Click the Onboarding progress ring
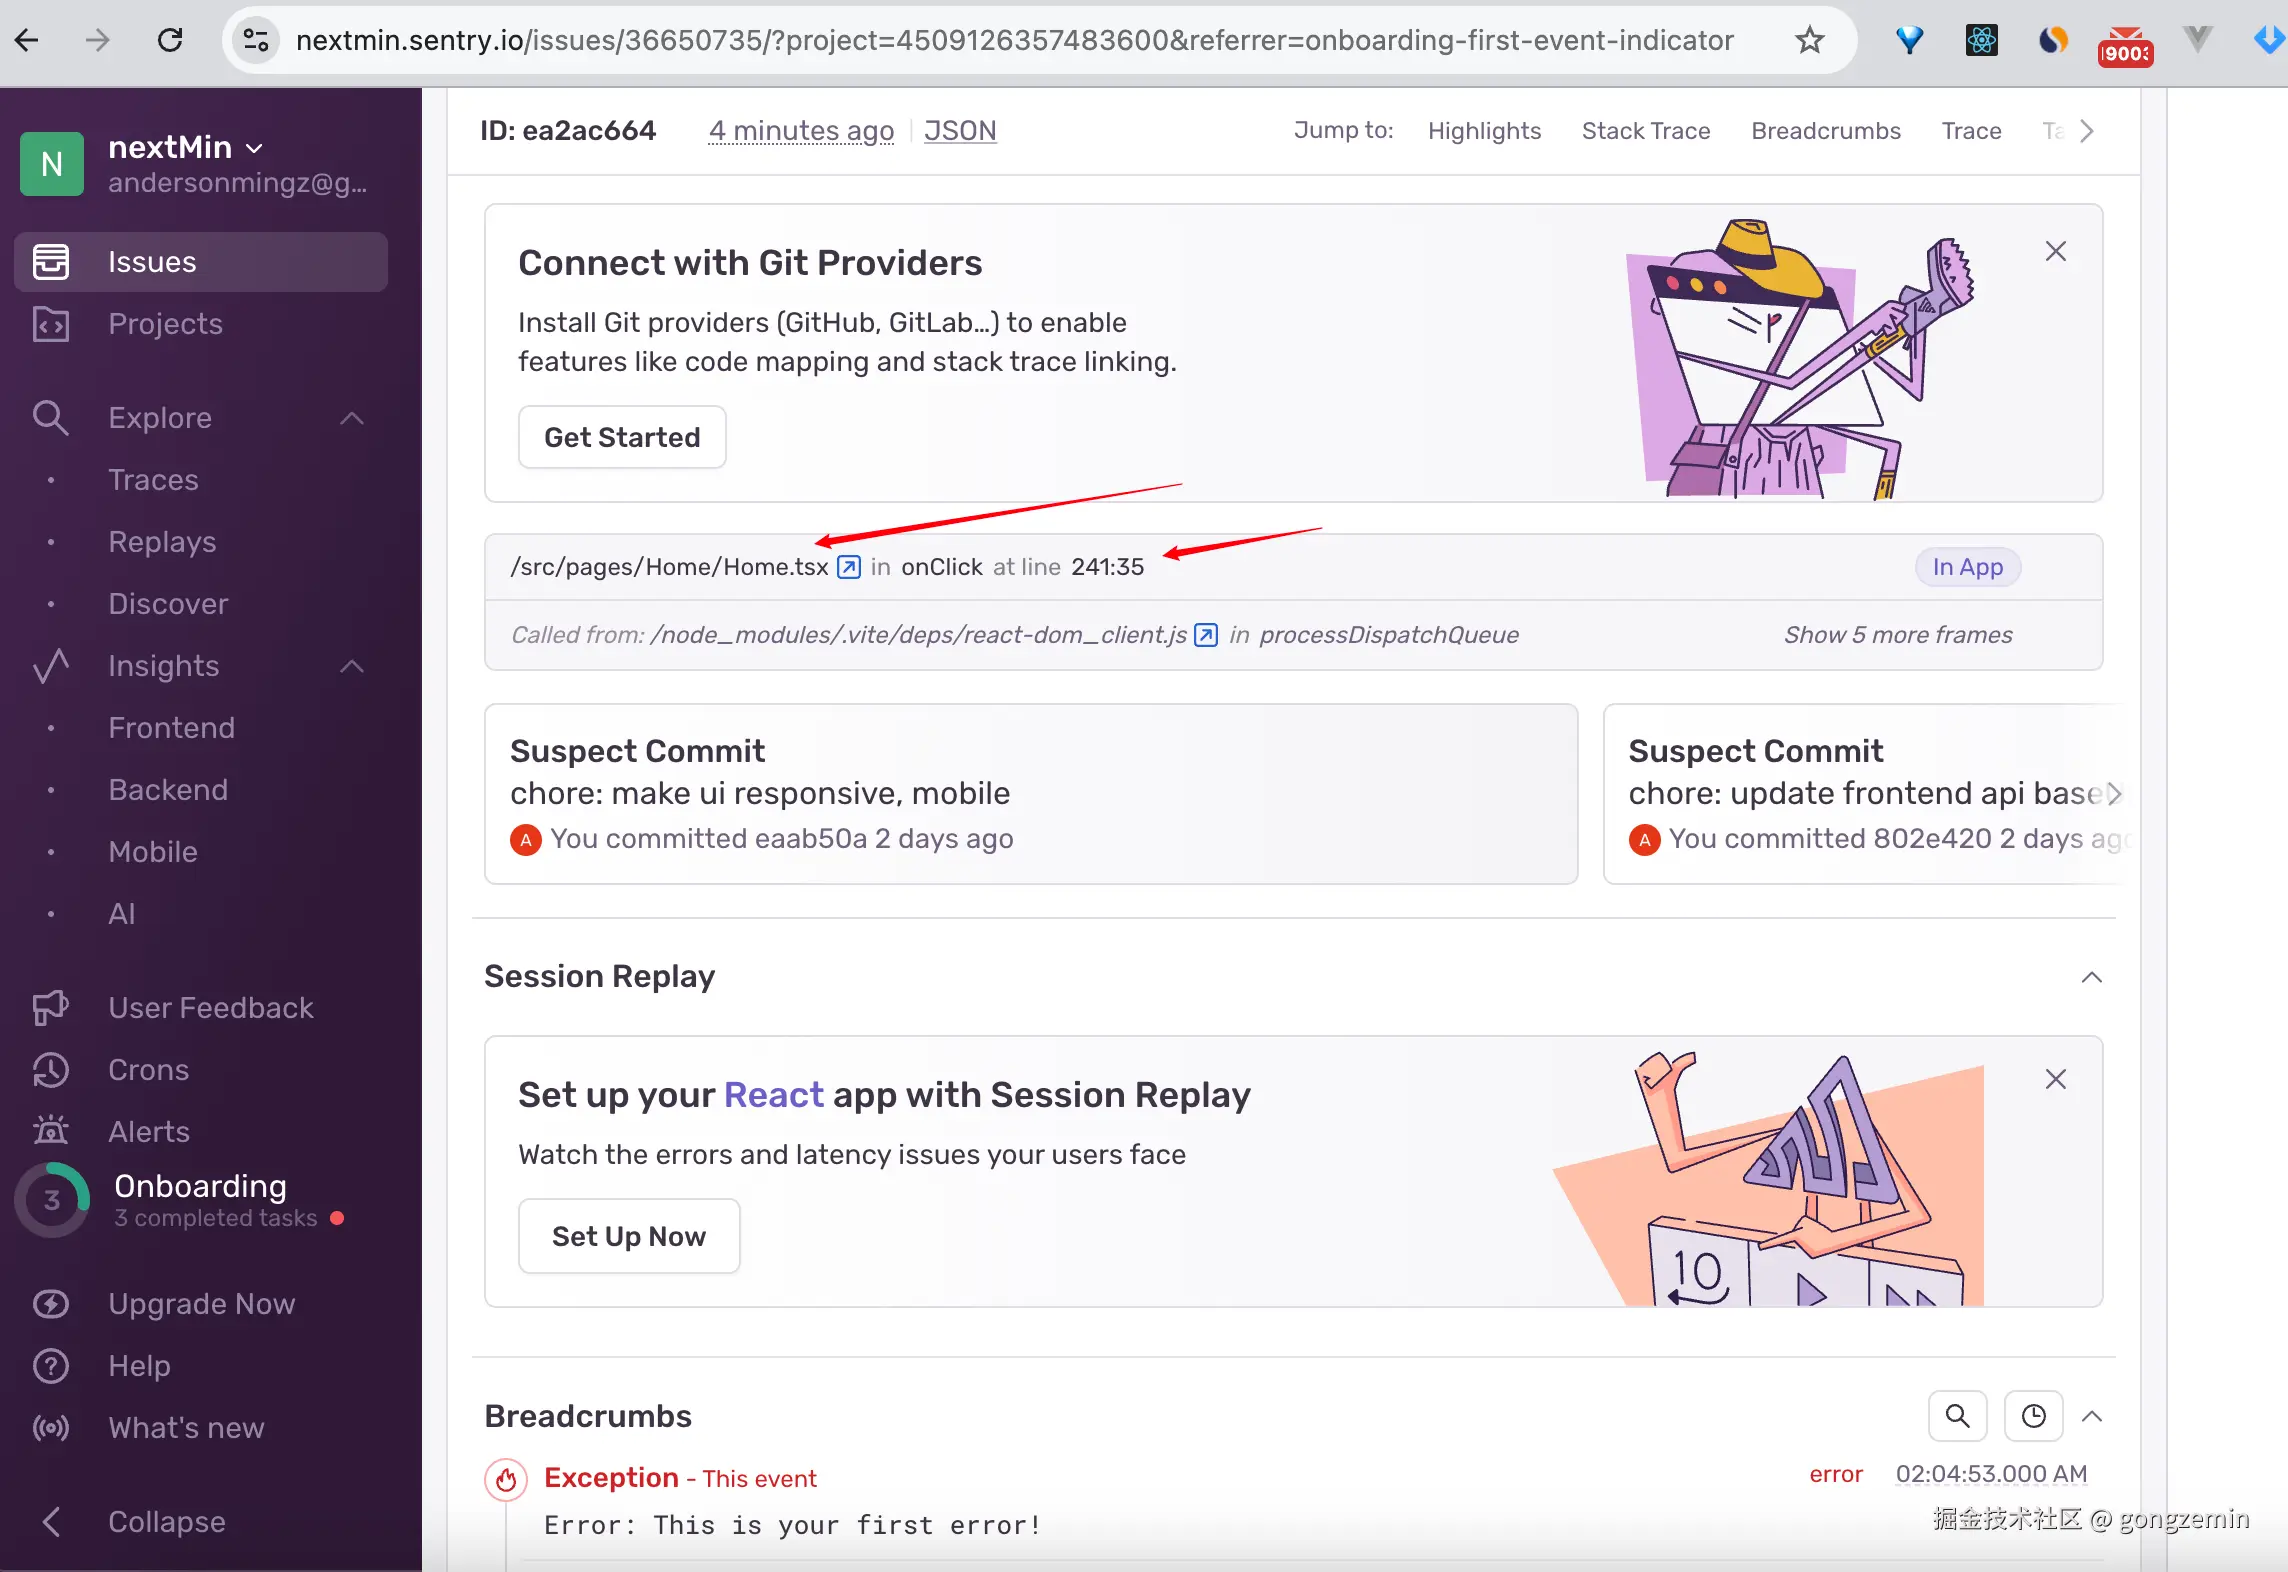 coord(52,1200)
